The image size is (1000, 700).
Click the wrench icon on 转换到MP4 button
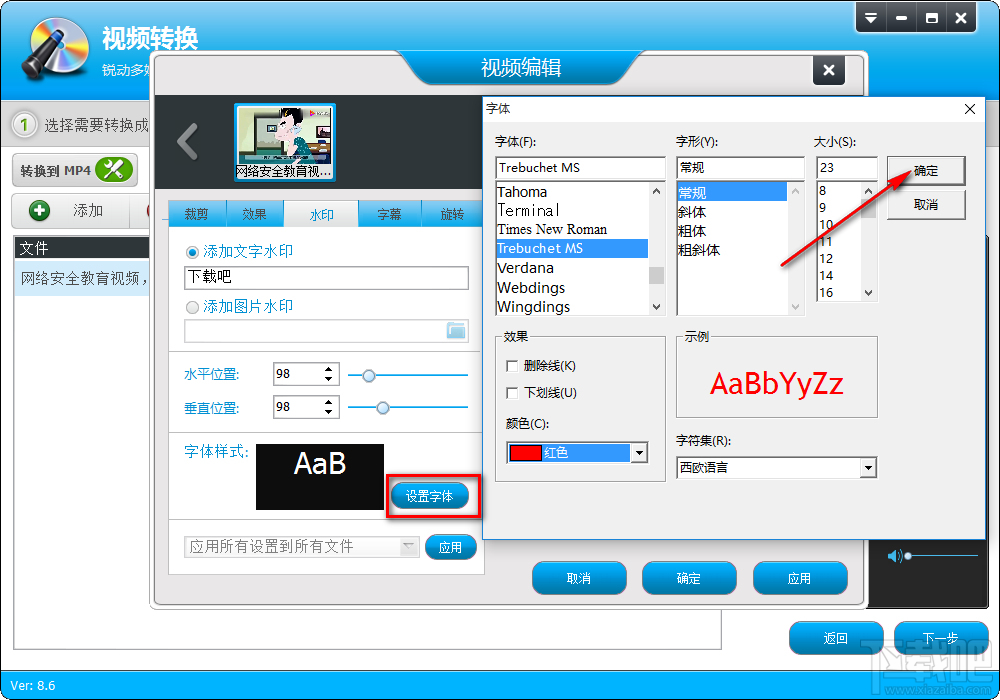[113, 170]
